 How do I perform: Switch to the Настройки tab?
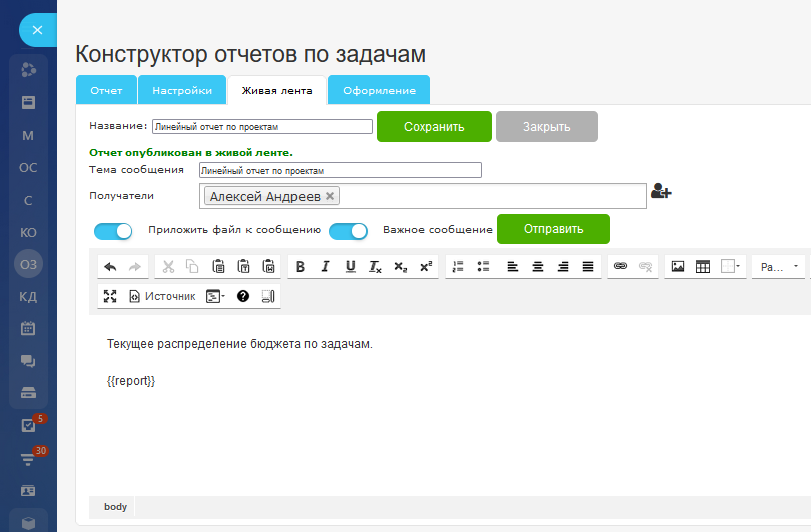[x=182, y=90]
